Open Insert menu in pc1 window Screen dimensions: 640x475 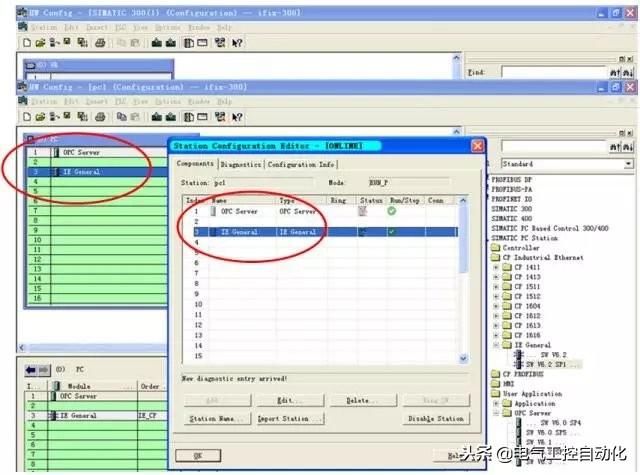[x=97, y=101]
